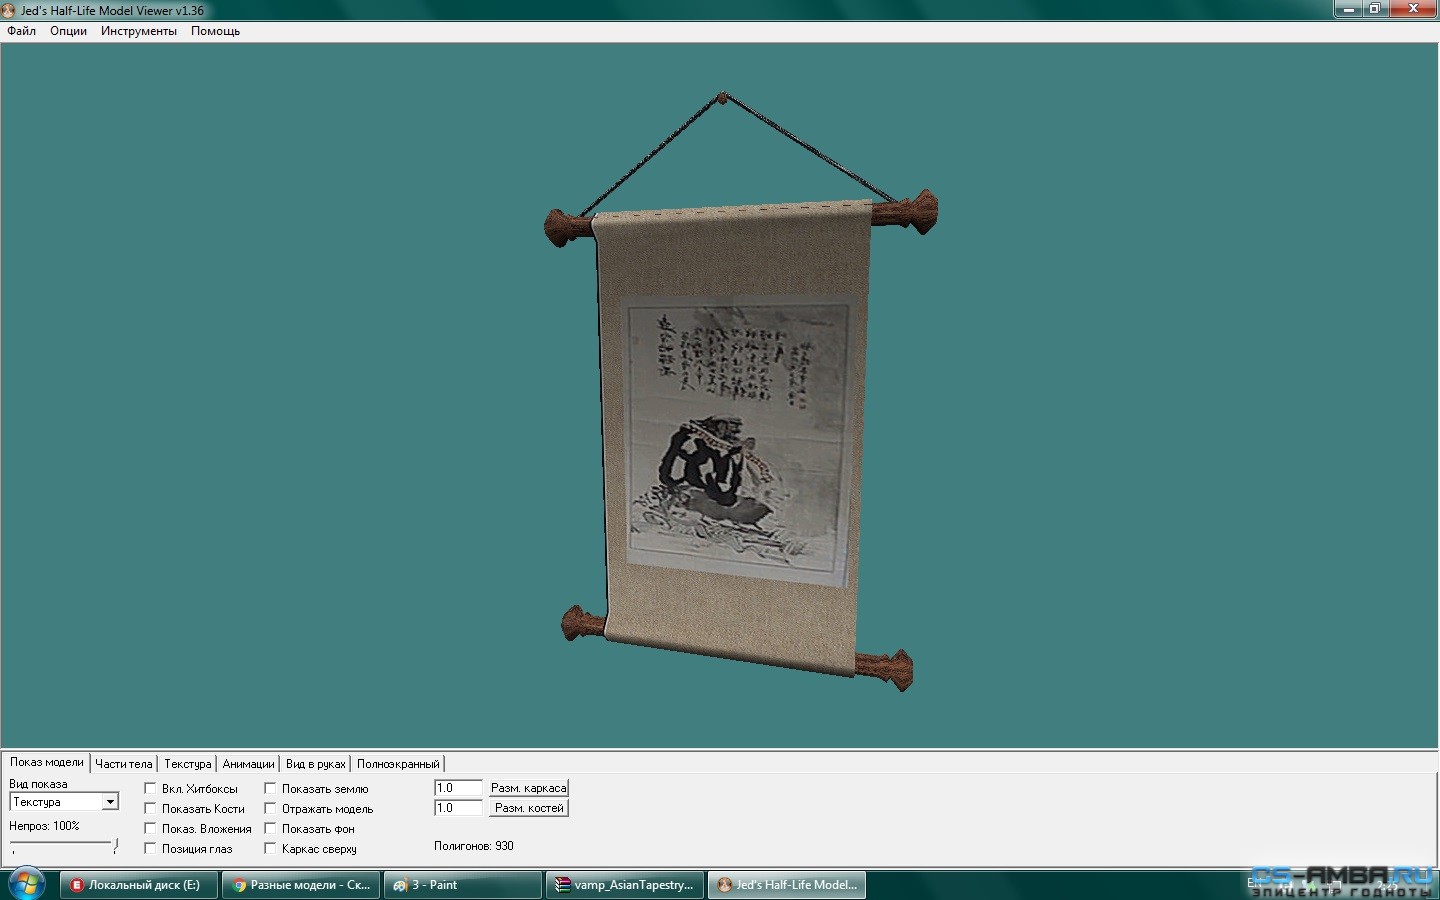Enable the Каркас сверху checkbox
The height and width of the screenshot is (900, 1440).
(x=270, y=849)
